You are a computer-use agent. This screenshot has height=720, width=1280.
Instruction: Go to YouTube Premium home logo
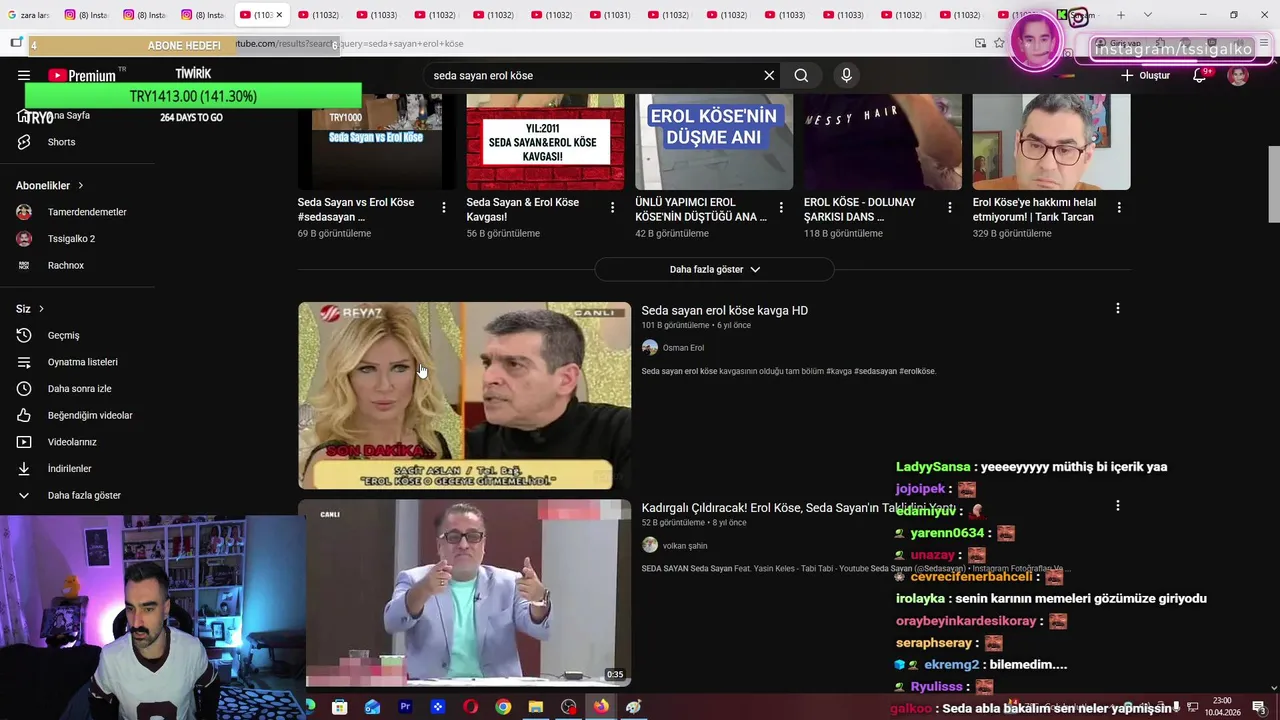pos(82,75)
